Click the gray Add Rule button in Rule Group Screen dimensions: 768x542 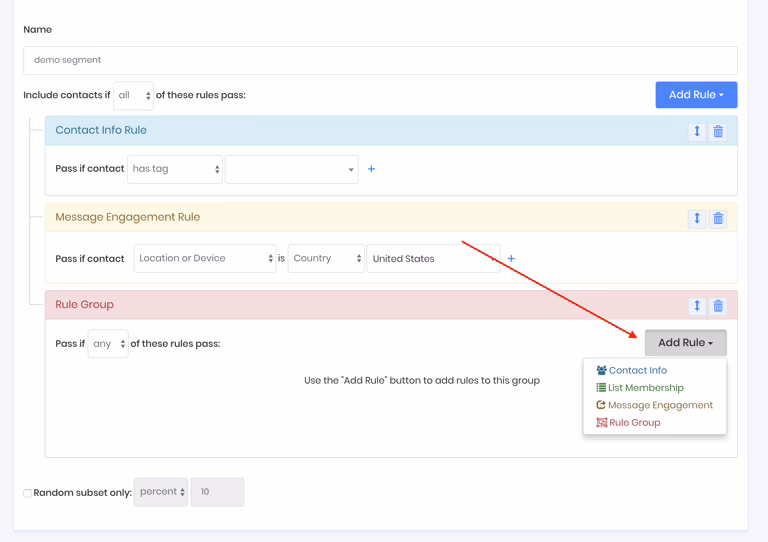[685, 343]
